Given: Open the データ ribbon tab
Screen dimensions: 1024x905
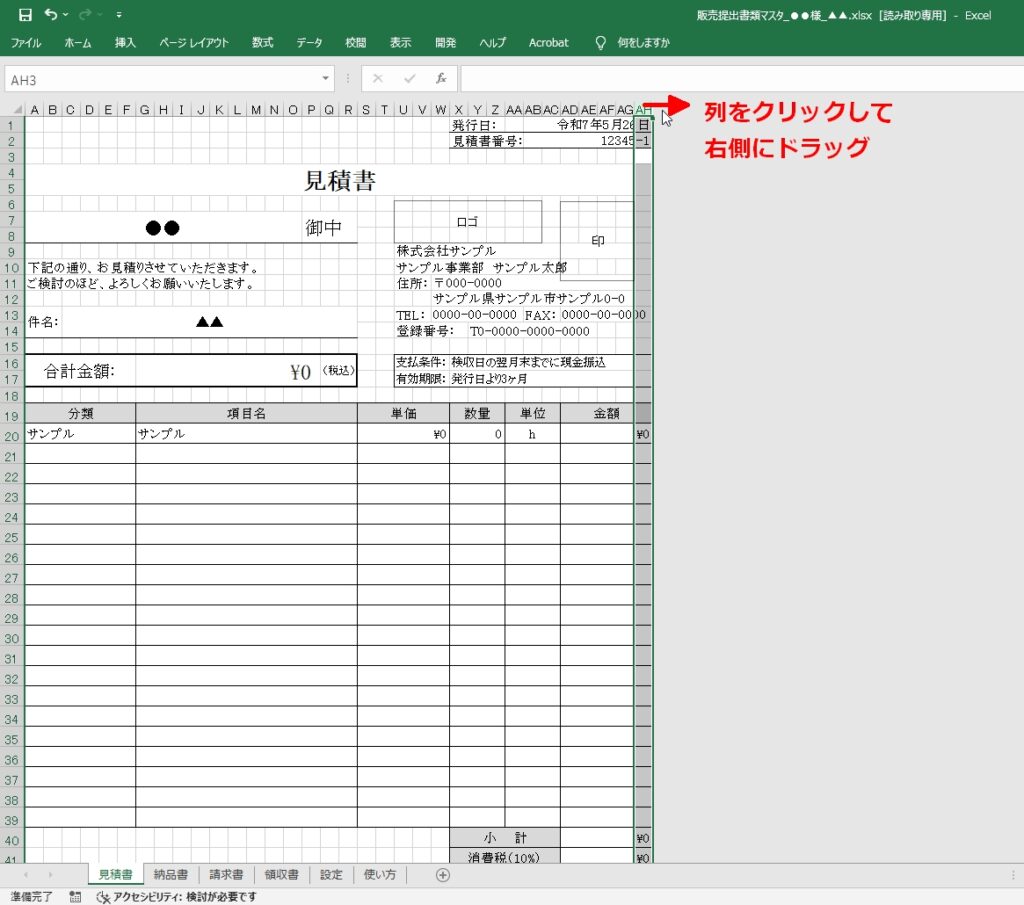Looking at the screenshot, I should coord(309,42).
